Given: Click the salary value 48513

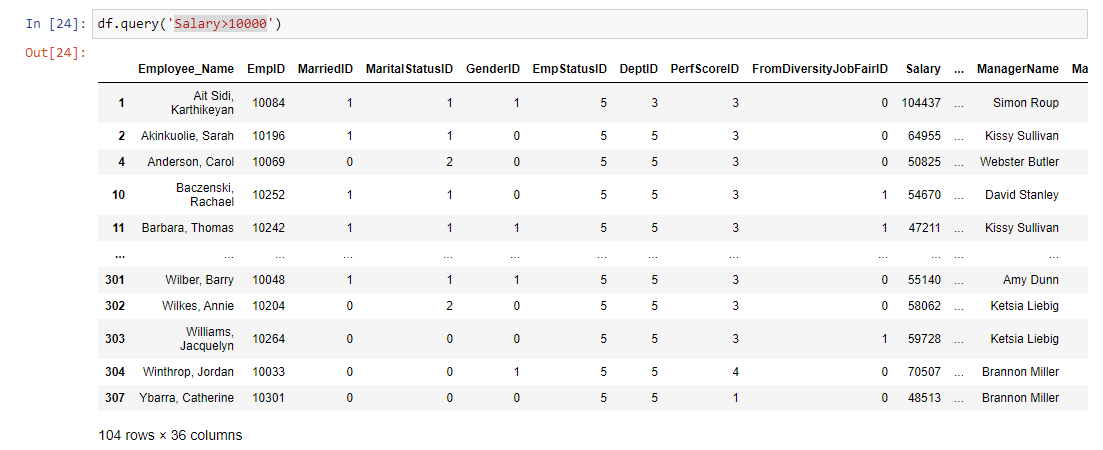Looking at the screenshot, I should click(924, 397).
